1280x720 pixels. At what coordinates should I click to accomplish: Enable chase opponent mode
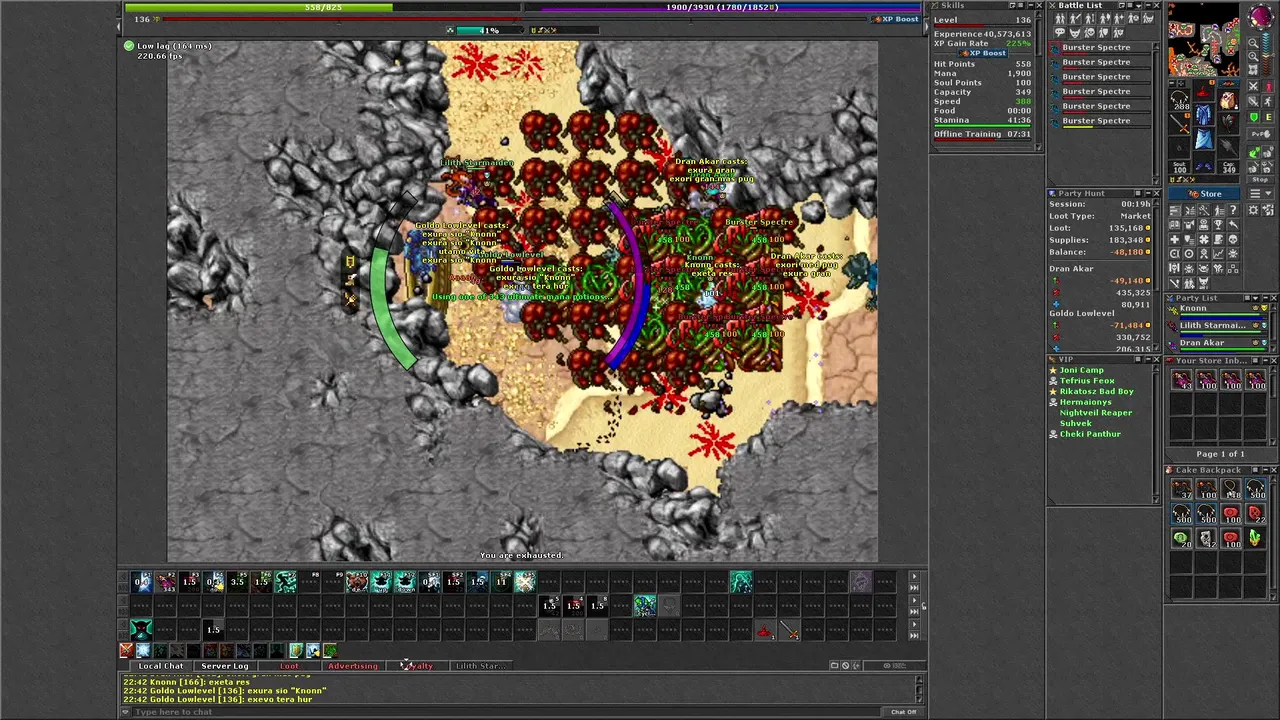pyautogui.click(x=1268, y=101)
